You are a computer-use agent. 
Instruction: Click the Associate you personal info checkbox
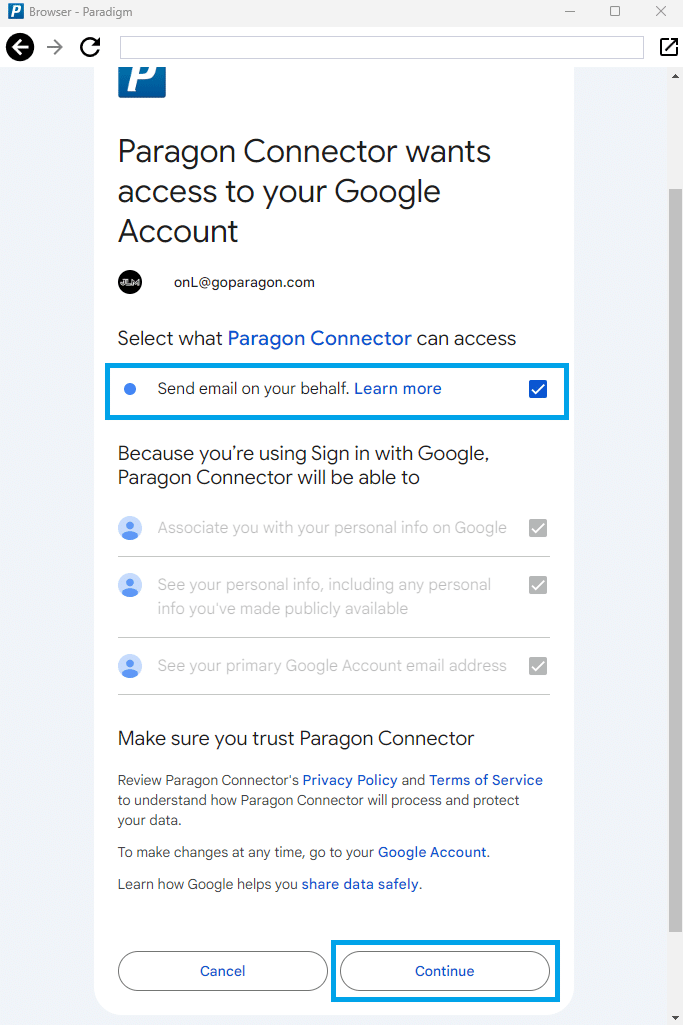click(538, 528)
